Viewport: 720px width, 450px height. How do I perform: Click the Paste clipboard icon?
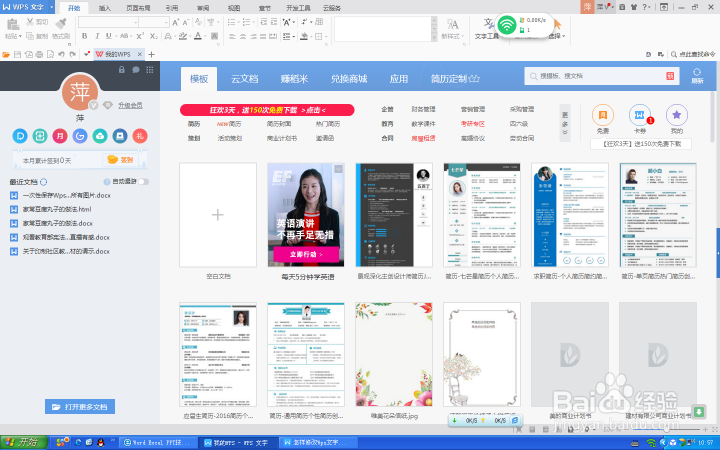(x=13, y=24)
